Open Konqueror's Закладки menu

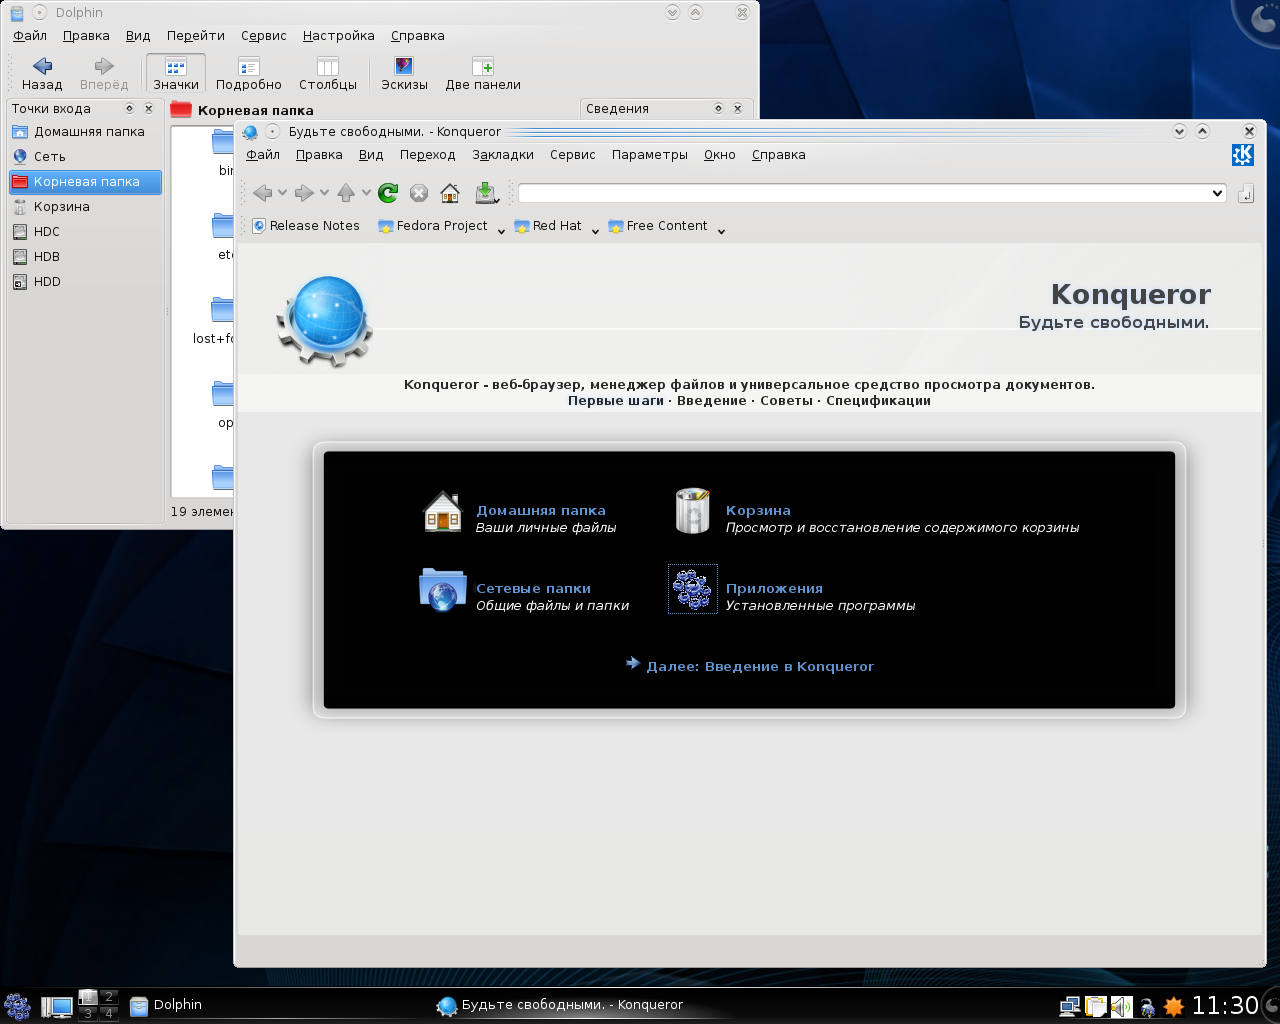(x=503, y=155)
